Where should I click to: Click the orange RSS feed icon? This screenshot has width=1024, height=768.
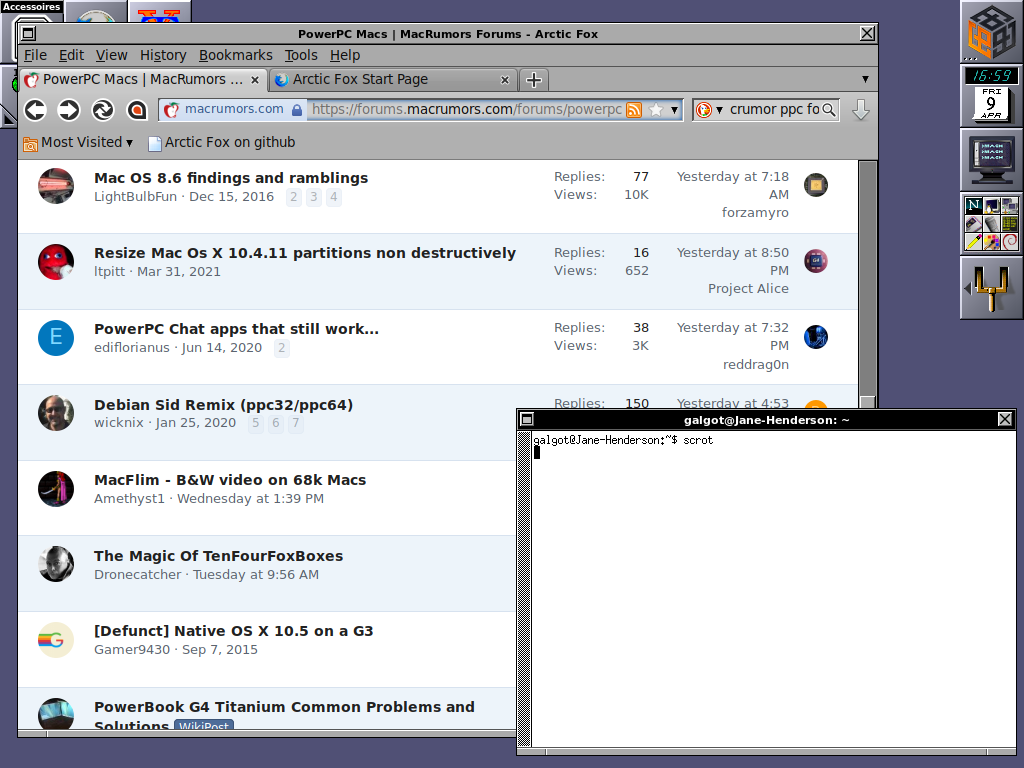[634, 110]
